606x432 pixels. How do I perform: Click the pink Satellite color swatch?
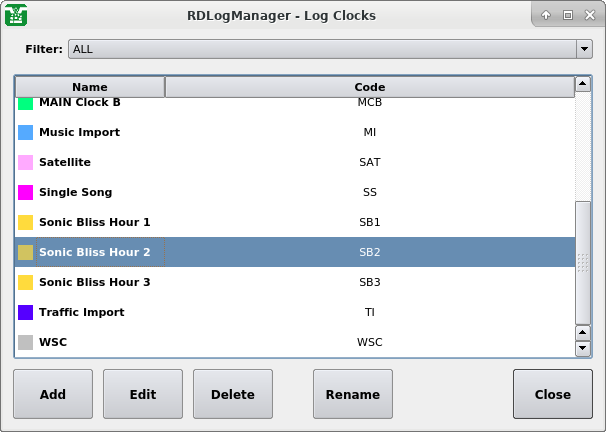[x=26, y=162]
